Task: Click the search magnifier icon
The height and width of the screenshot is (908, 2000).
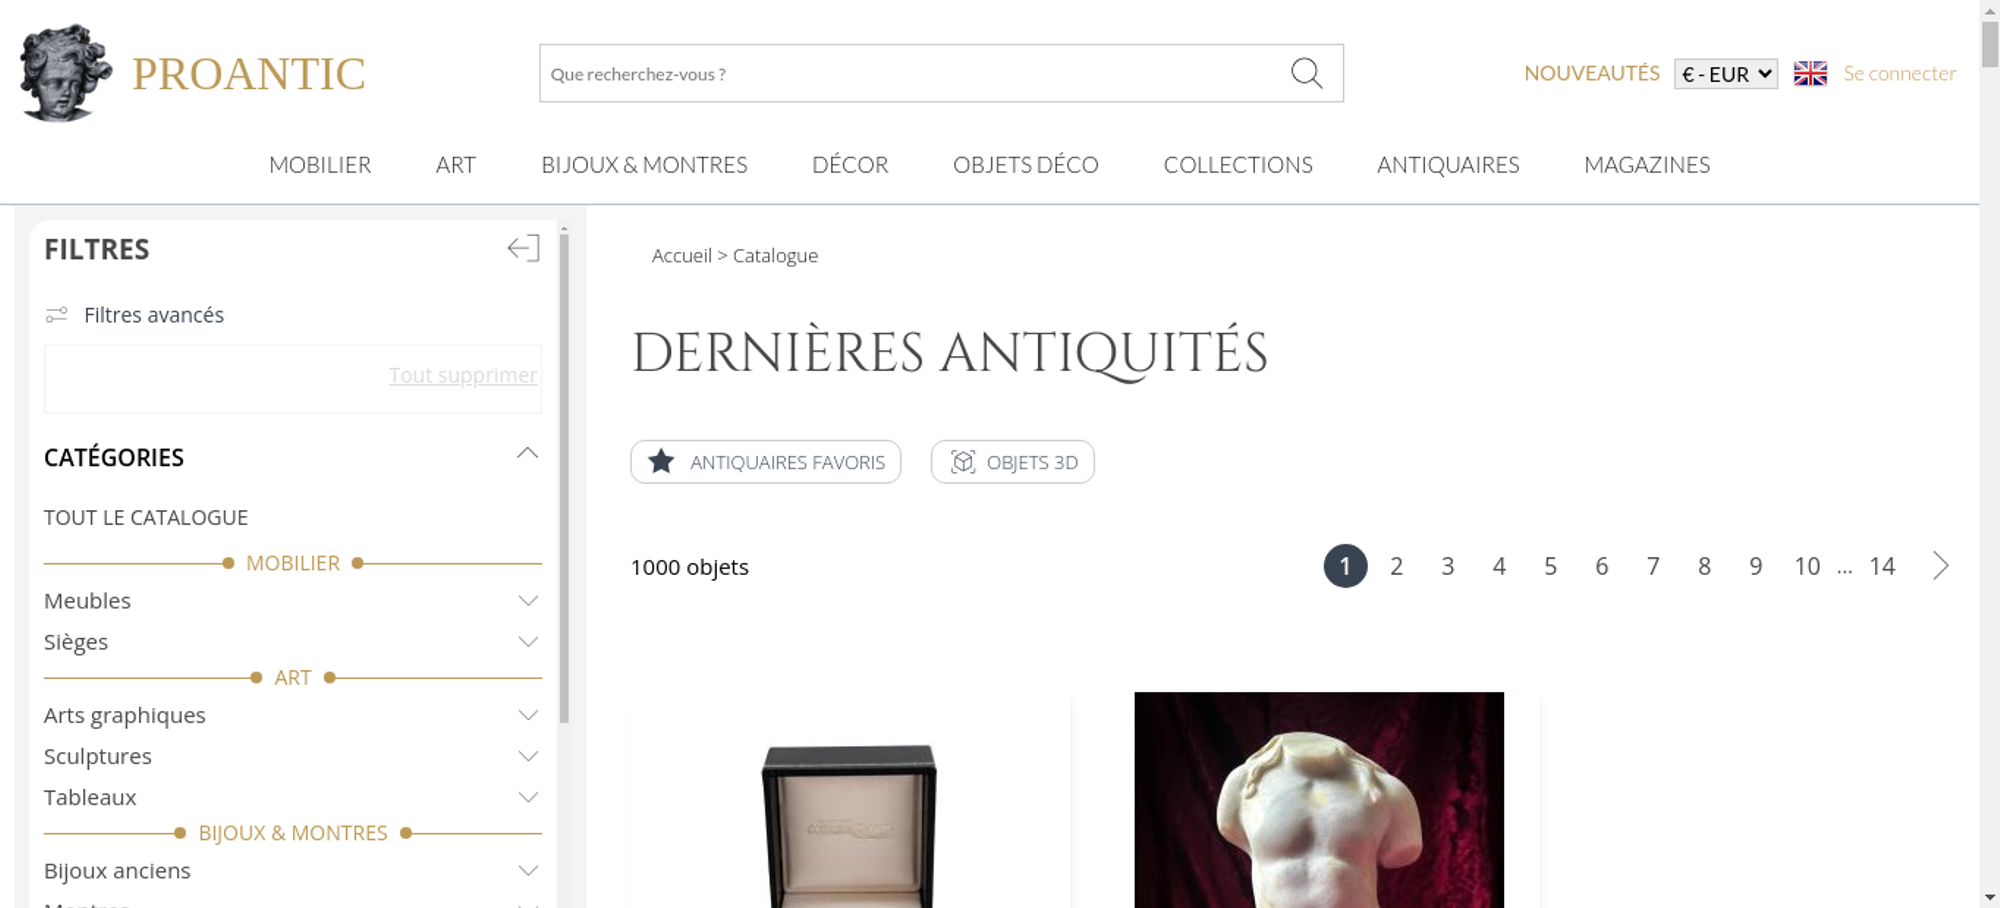Action: 1306,73
